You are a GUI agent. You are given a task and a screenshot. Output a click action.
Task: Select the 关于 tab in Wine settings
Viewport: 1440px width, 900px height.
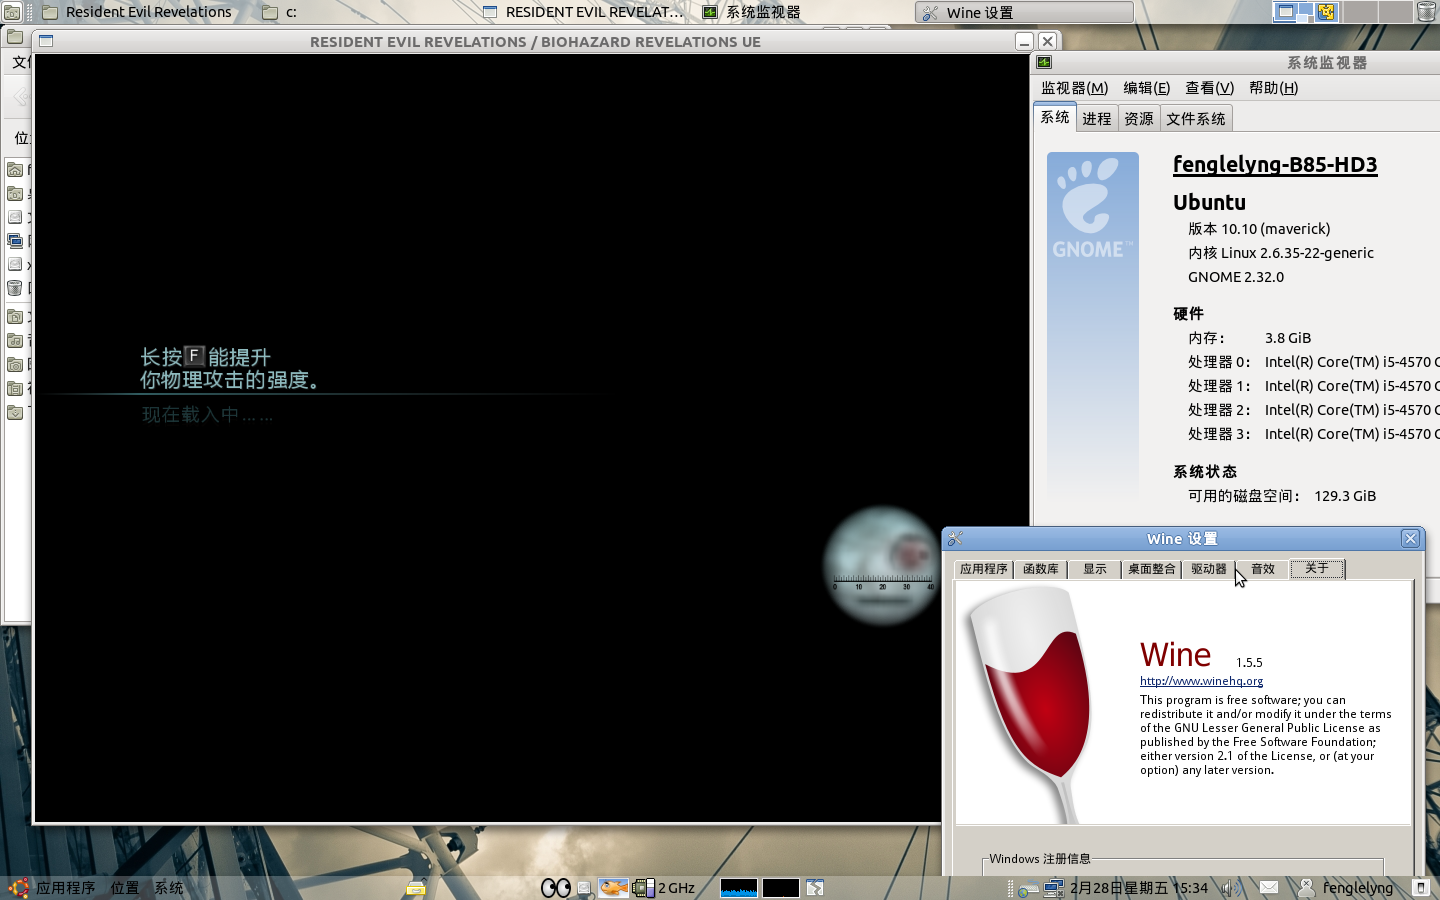tap(1317, 568)
